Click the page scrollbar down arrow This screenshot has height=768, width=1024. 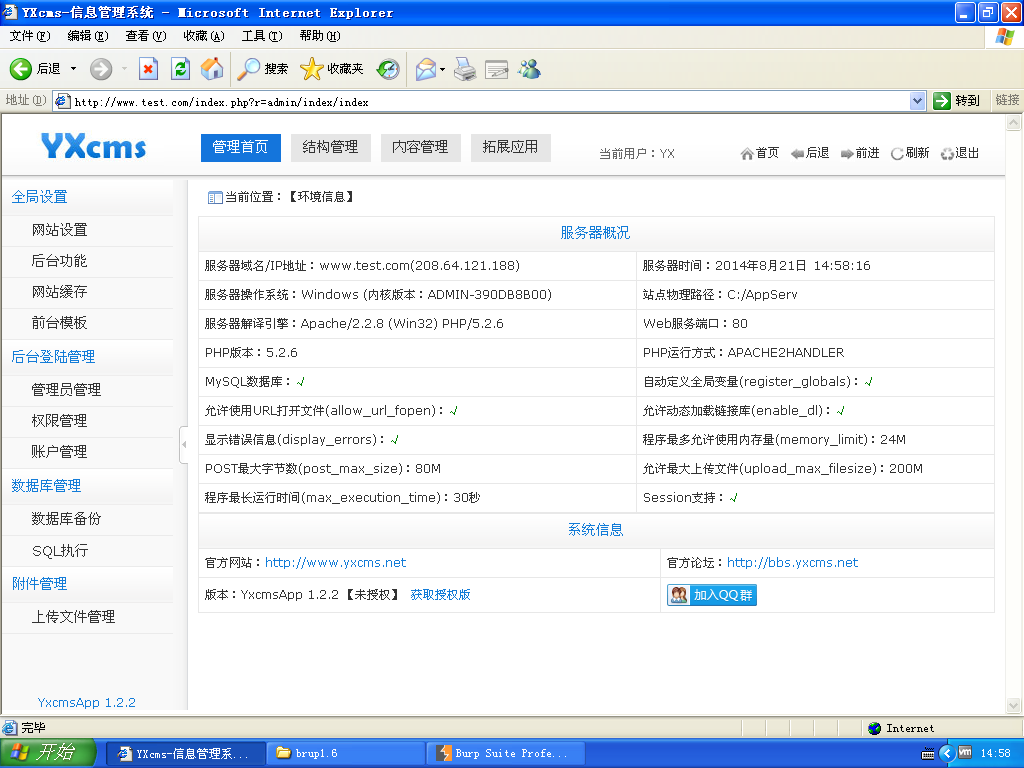1014,705
